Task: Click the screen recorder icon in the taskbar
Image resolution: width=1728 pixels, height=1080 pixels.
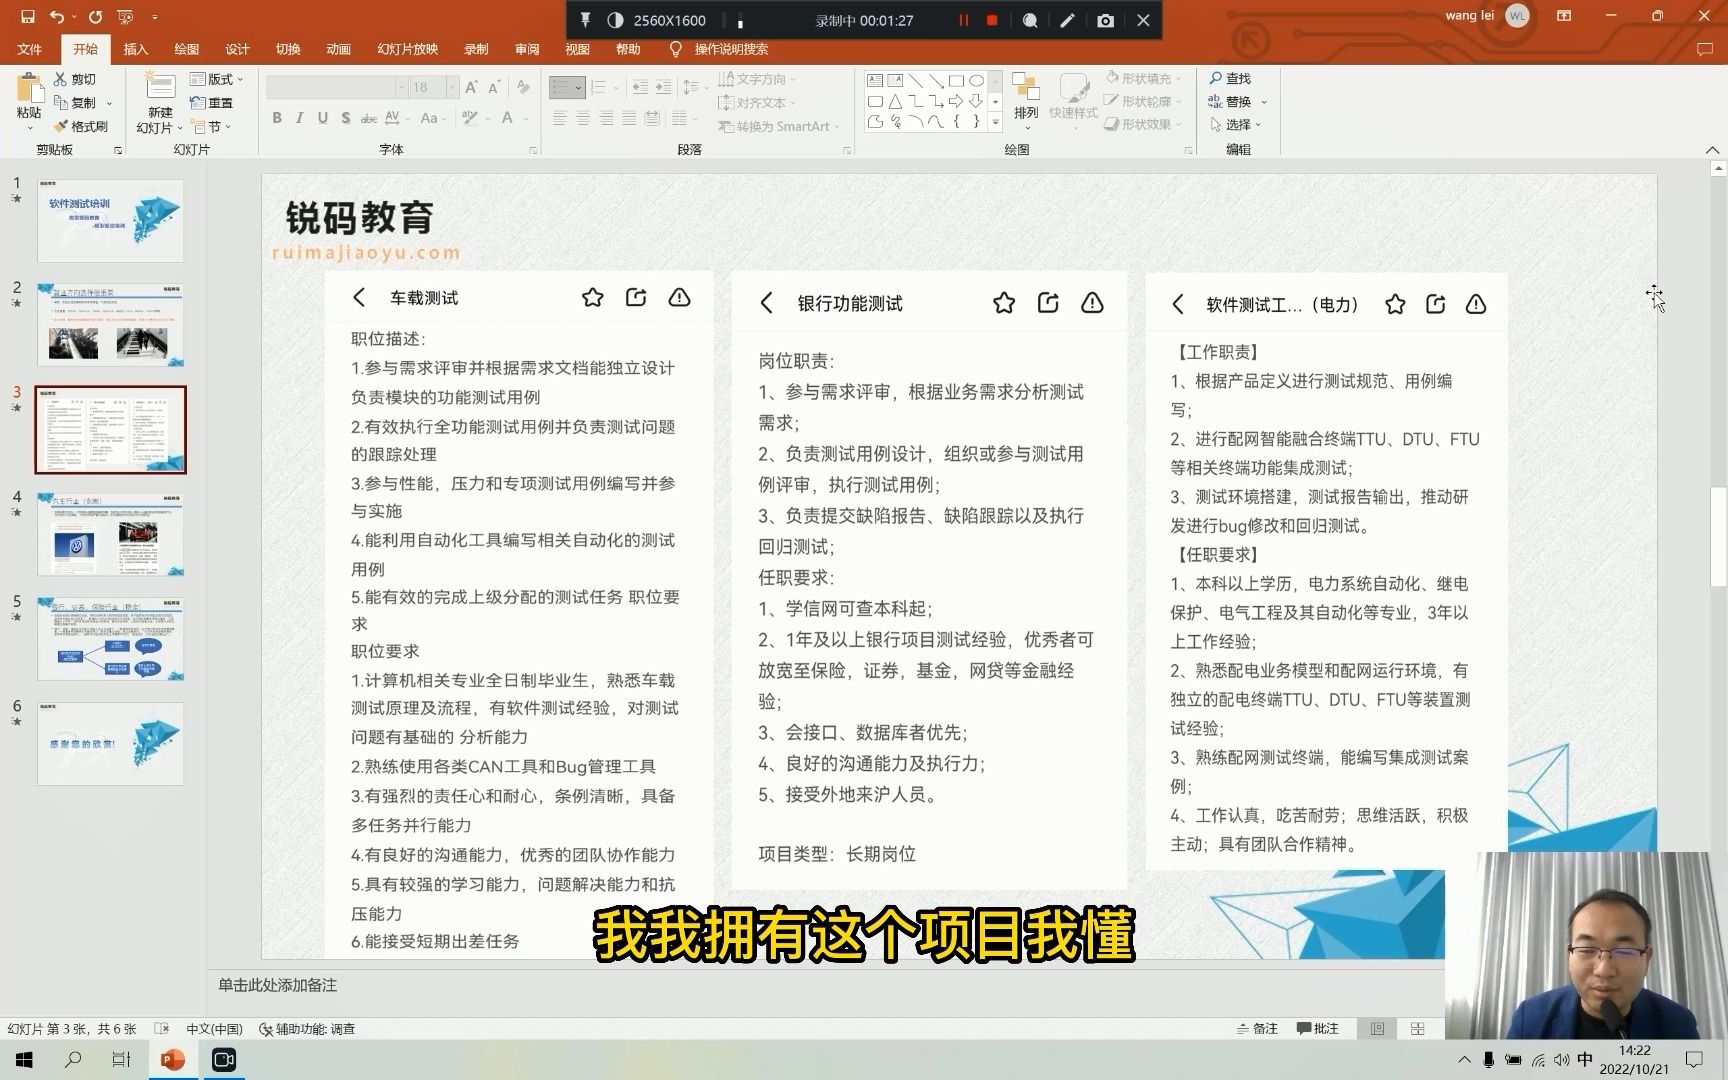Action: pos(224,1059)
